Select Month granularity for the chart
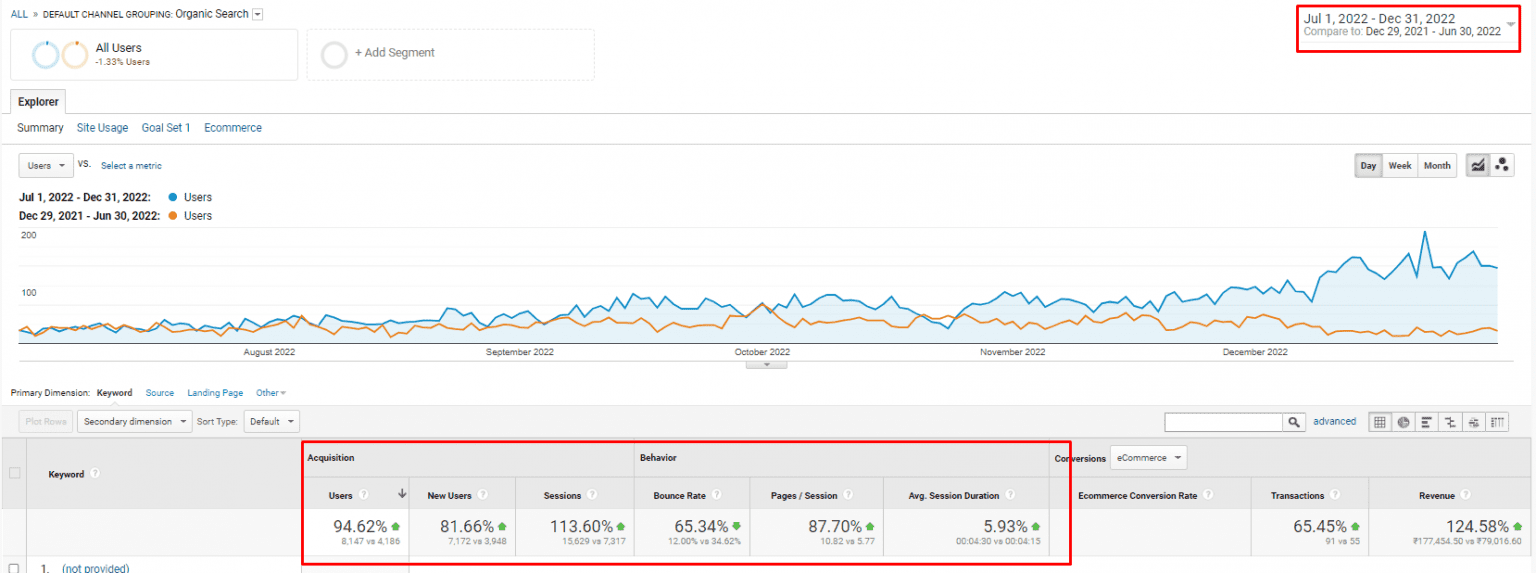1536x573 pixels. click(x=1437, y=166)
